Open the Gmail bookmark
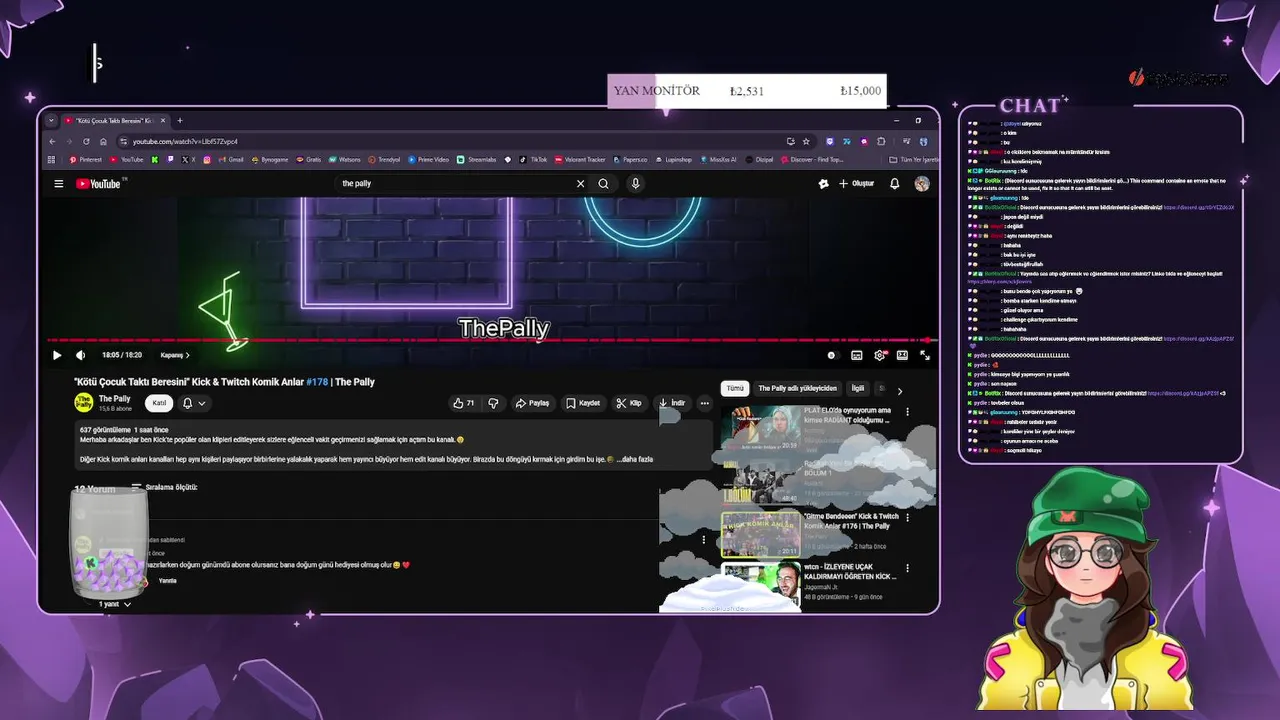The height and width of the screenshot is (720, 1280). point(231,159)
